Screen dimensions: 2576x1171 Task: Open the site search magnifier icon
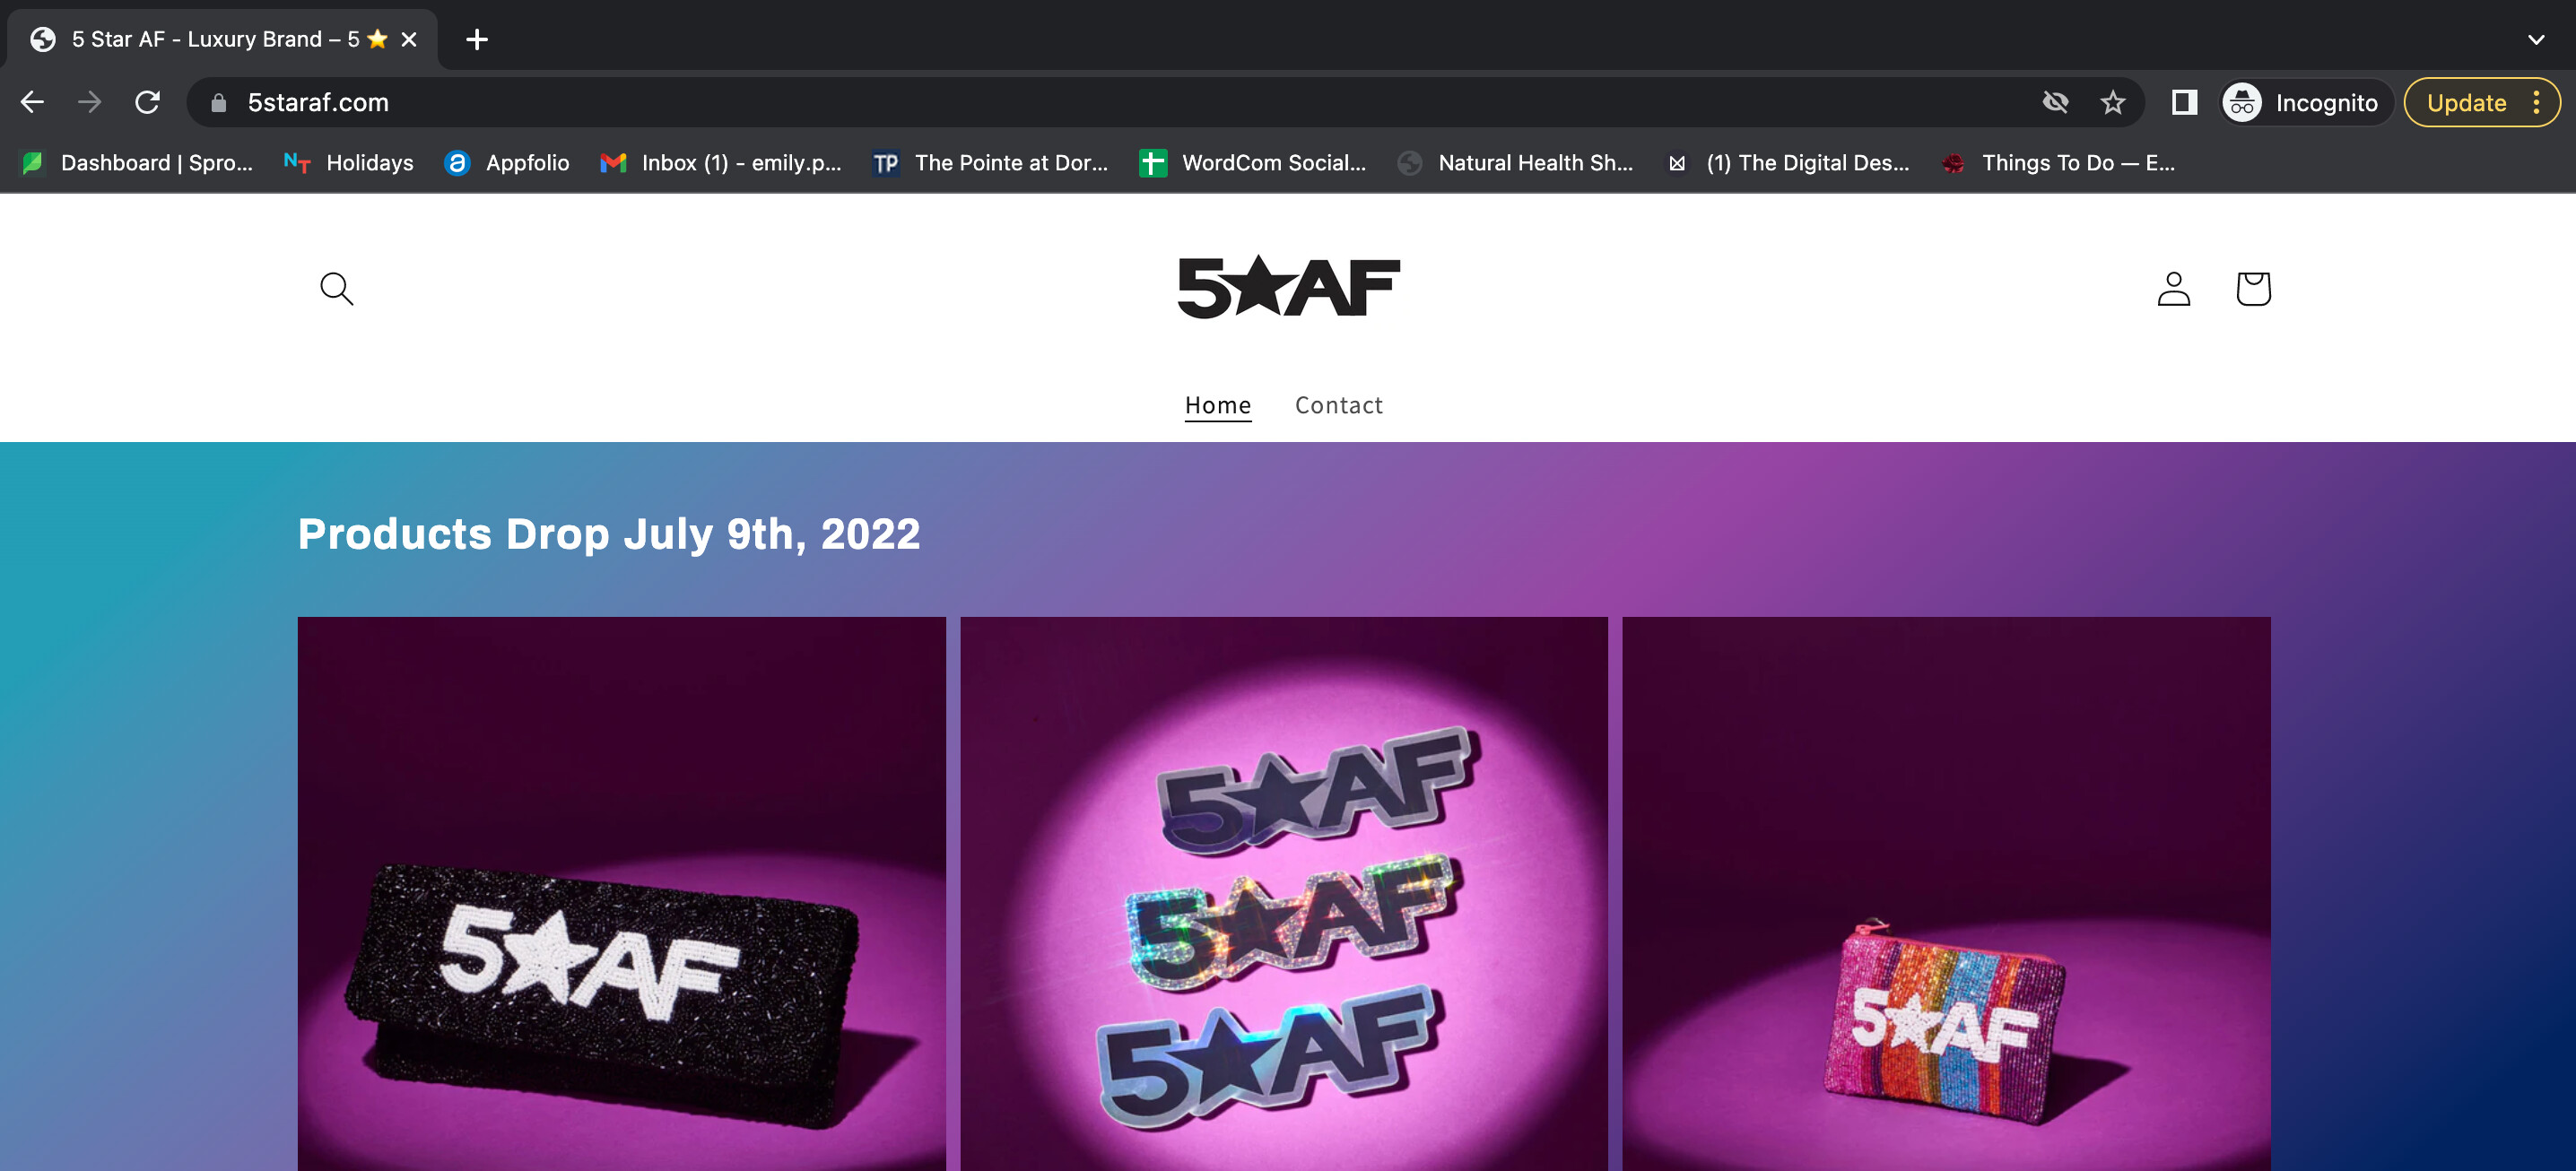coord(336,289)
